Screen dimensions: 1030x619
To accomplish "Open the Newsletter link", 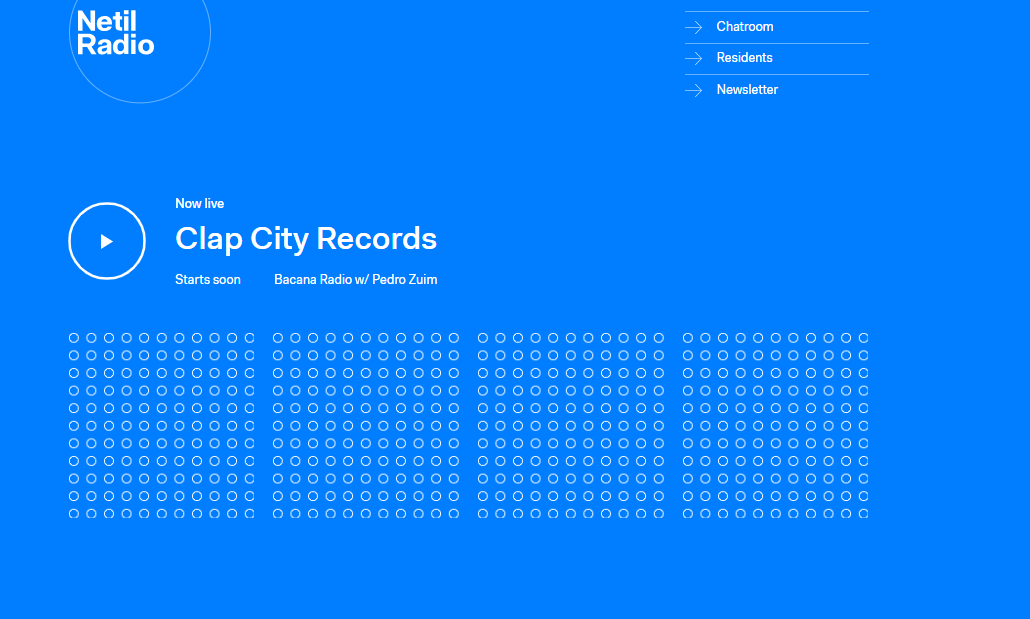I will coord(747,90).
